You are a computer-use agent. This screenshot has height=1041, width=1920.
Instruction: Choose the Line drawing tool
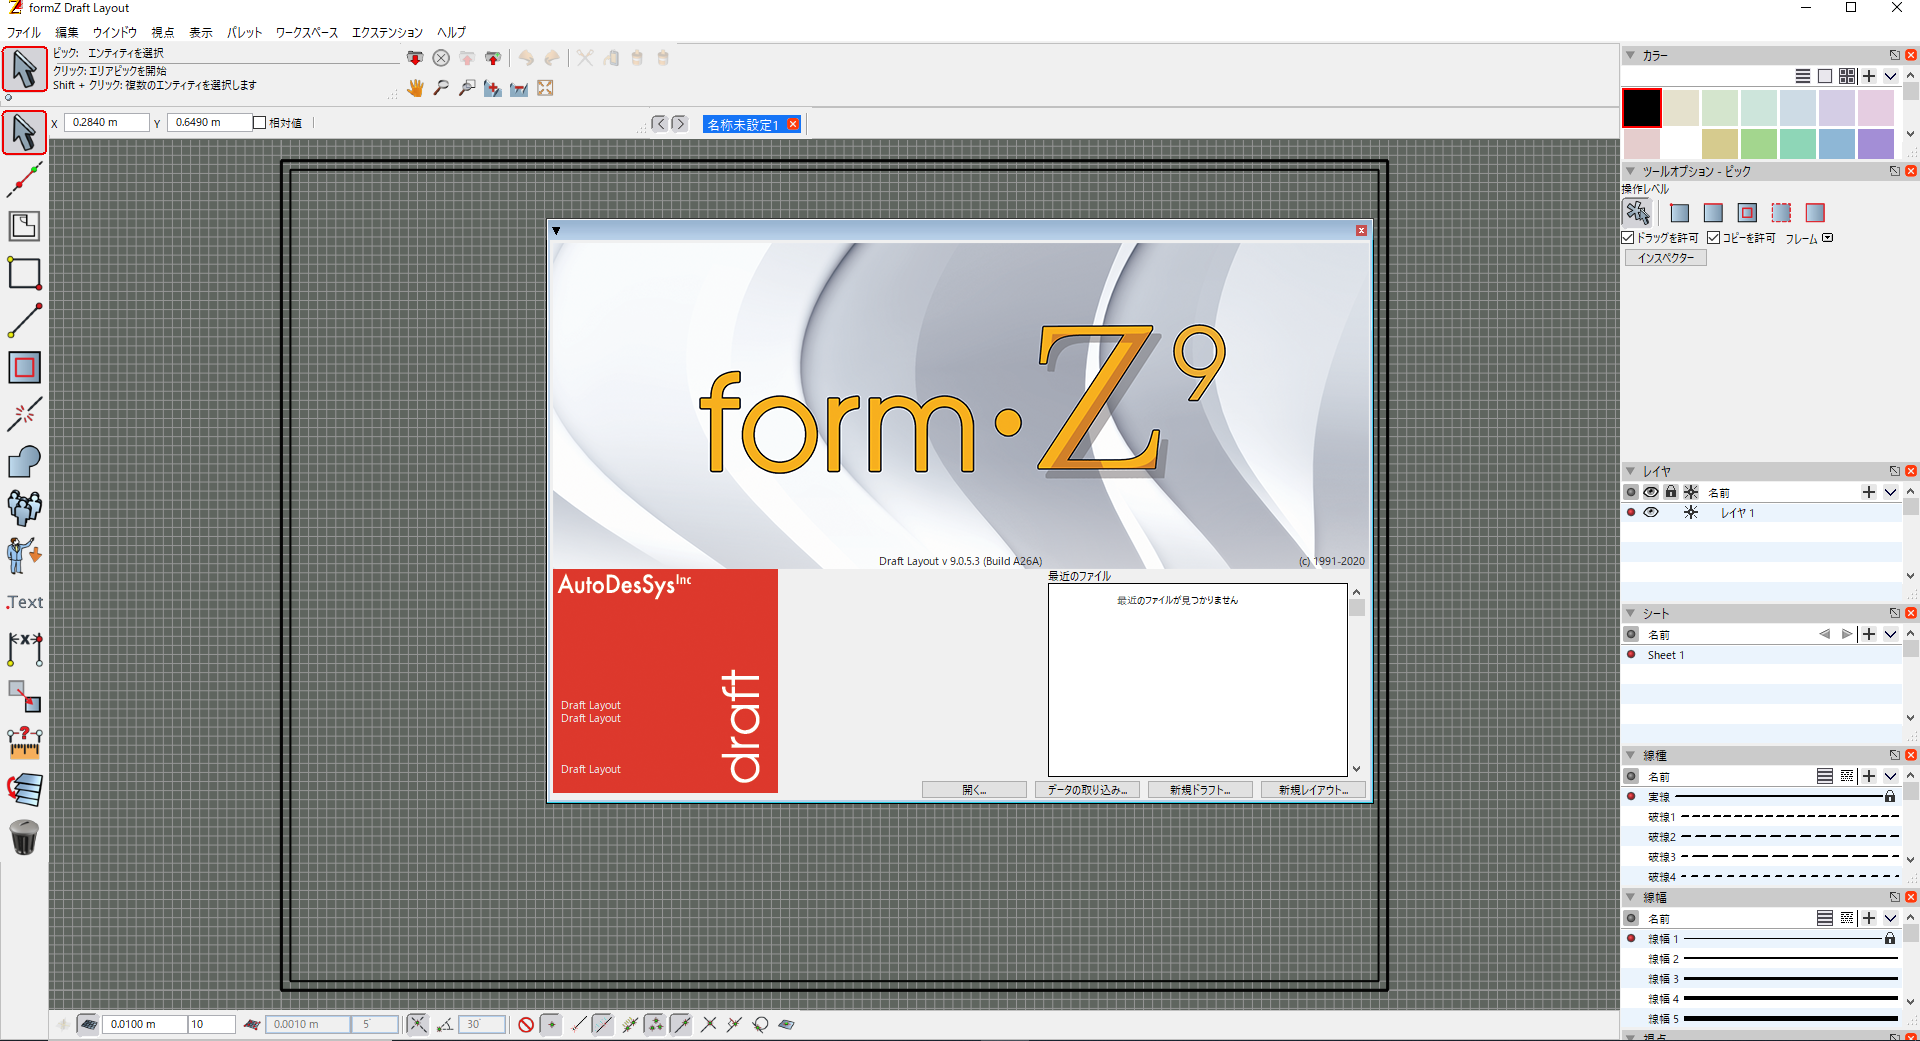coord(24,320)
